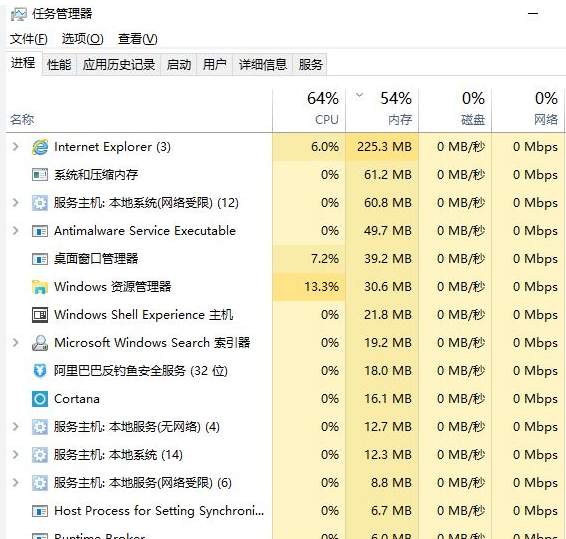The image size is (566, 539).
Task: Click the 6.0% CPU value
Action: click(325, 147)
